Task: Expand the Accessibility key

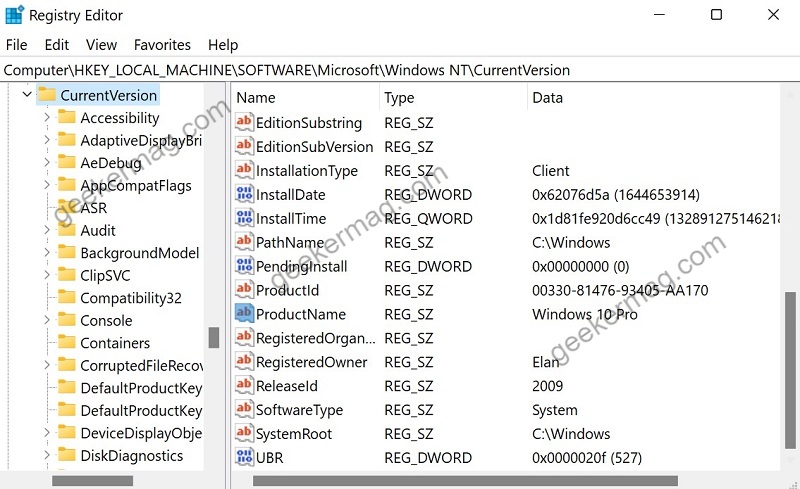Action: pyautogui.click(x=46, y=117)
